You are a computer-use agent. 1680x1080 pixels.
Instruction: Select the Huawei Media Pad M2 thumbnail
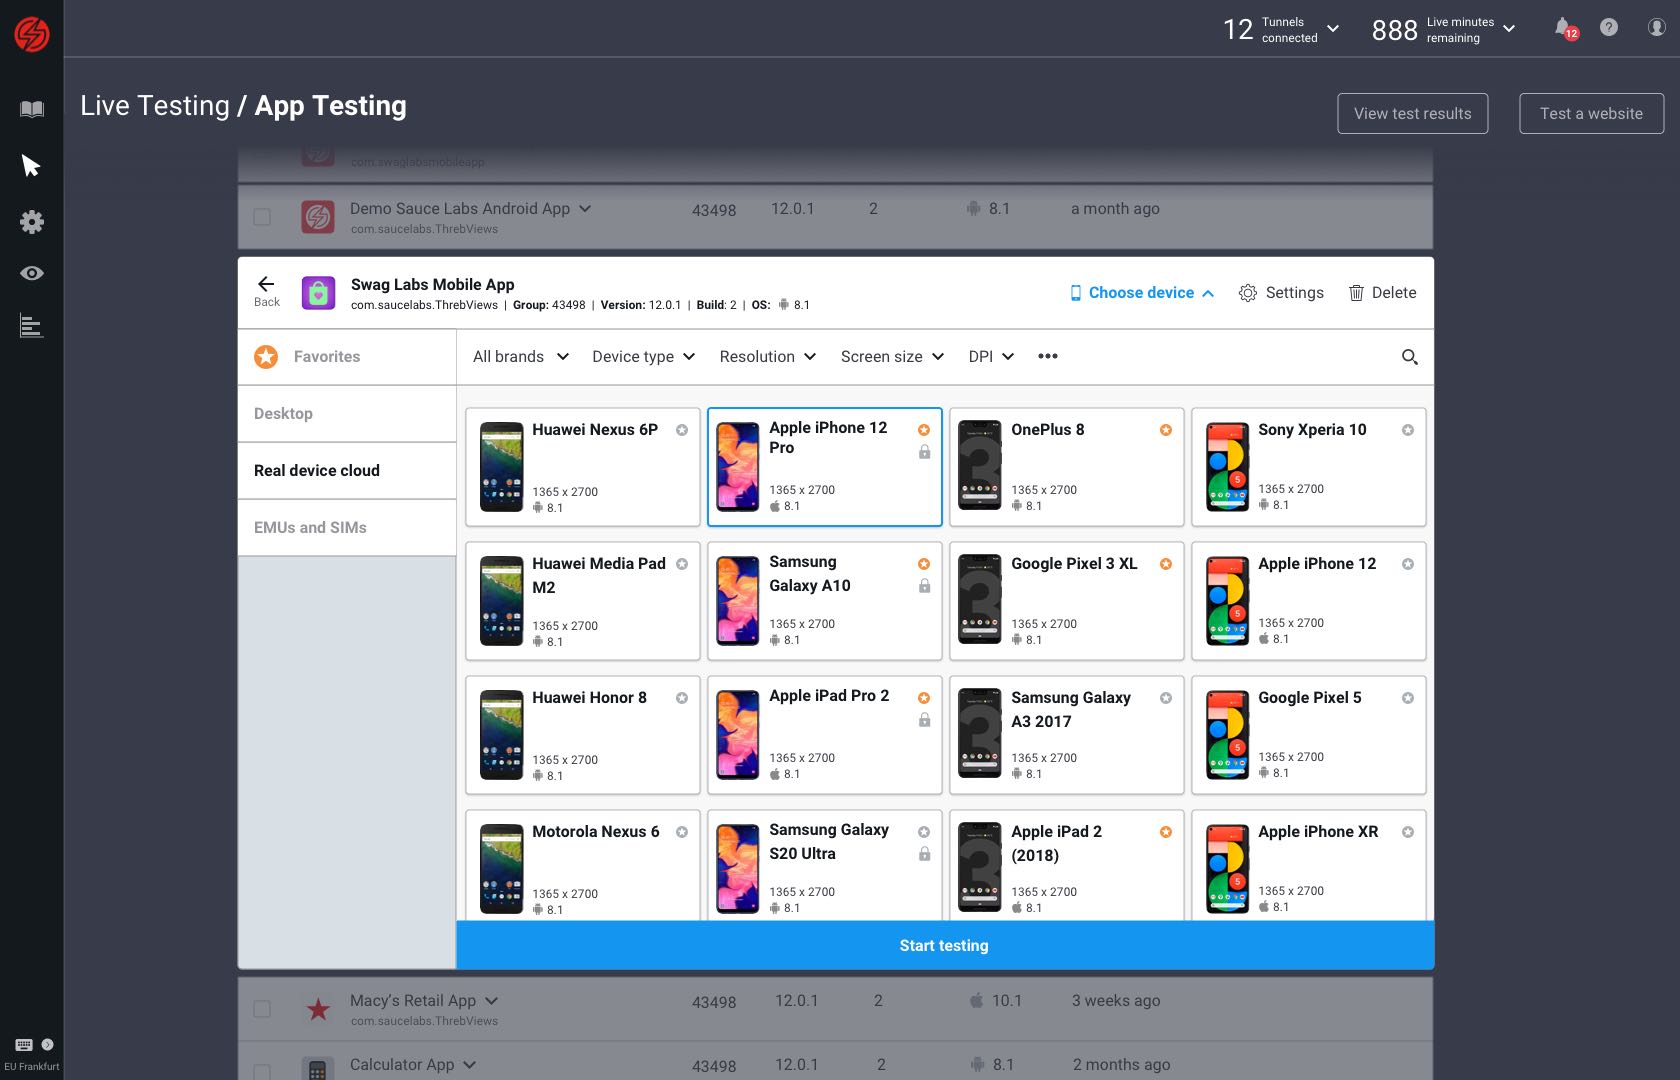pos(502,601)
